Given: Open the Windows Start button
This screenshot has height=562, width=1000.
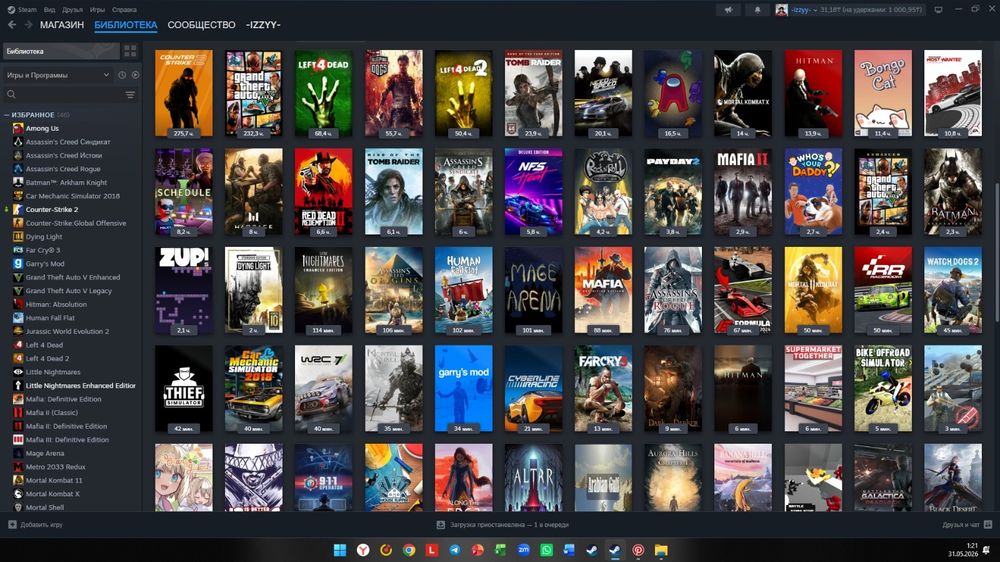Looking at the screenshot, I should (340, 550).
